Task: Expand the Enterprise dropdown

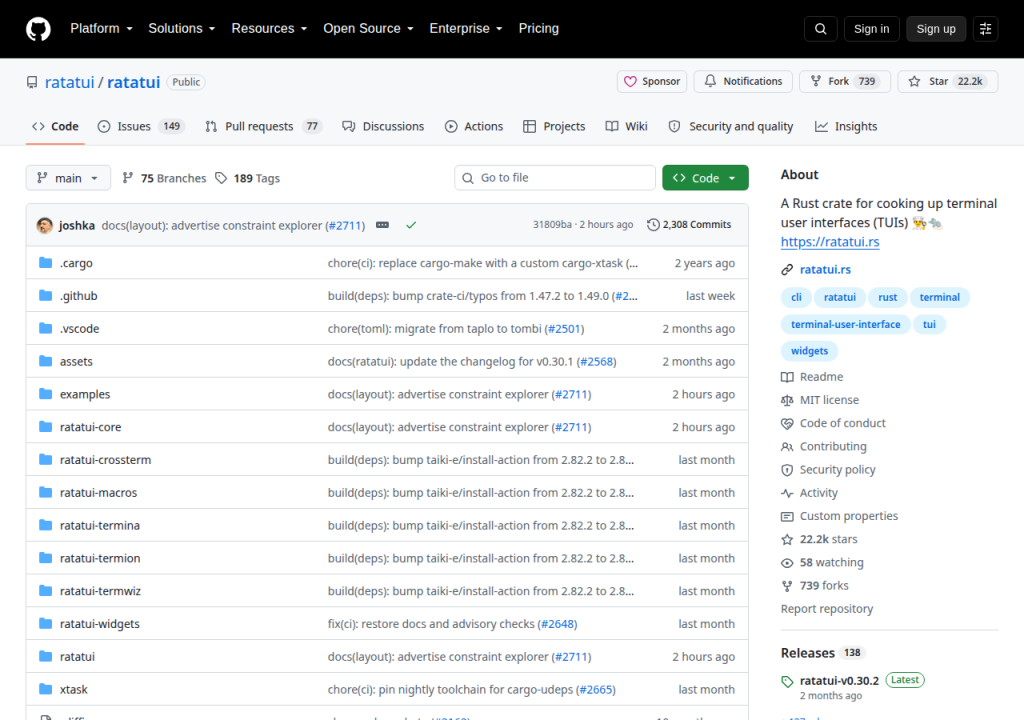Action: tap(466, 29)
